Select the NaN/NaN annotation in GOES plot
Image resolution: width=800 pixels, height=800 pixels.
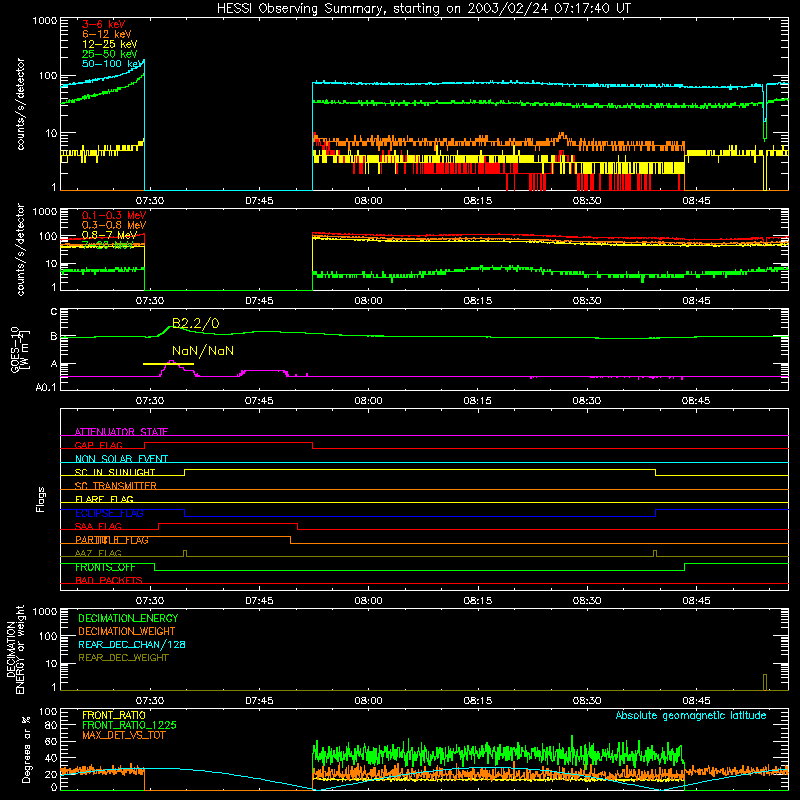pos(203,351)
